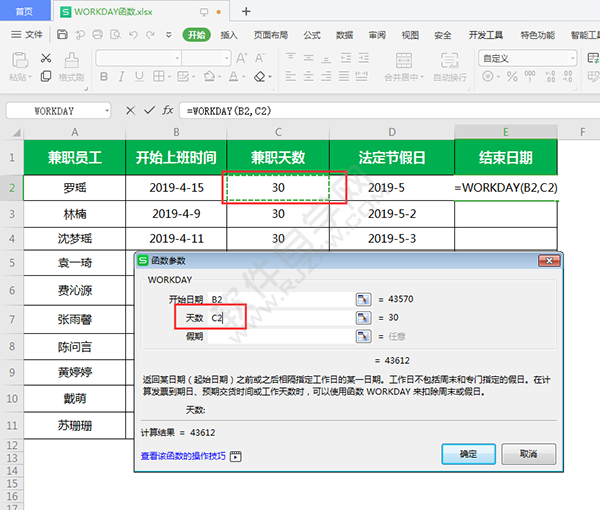Viewport: 600px width, 510px height.
Task: Switch to the 审阅 ribbon tab
Action: click(377, 35)
